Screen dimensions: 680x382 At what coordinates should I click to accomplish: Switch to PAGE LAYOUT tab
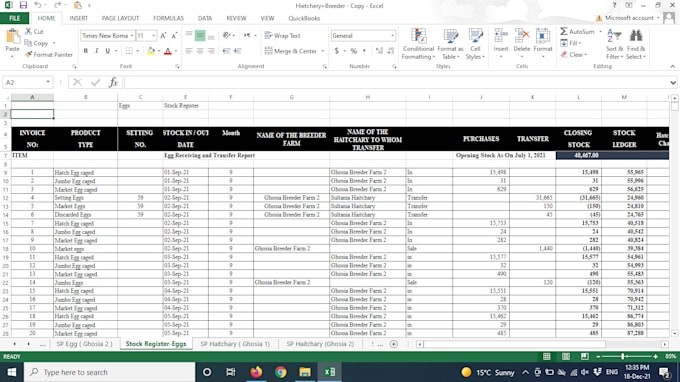click(120, 18)
